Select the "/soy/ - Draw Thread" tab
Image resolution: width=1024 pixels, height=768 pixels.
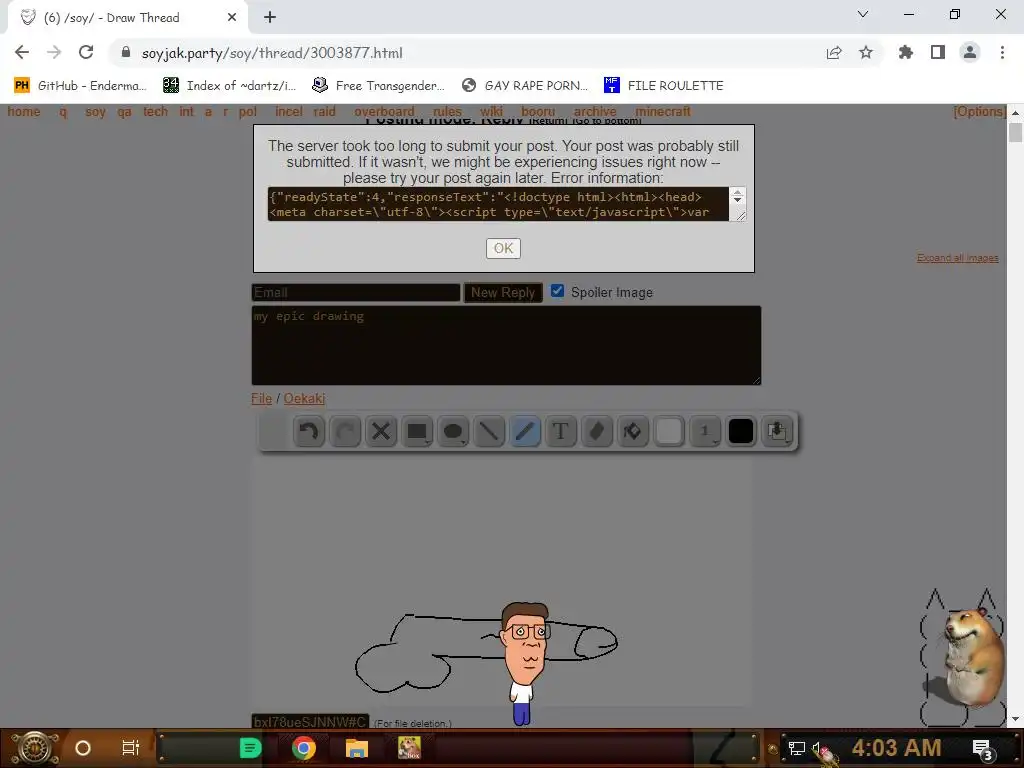pos(127,18)
